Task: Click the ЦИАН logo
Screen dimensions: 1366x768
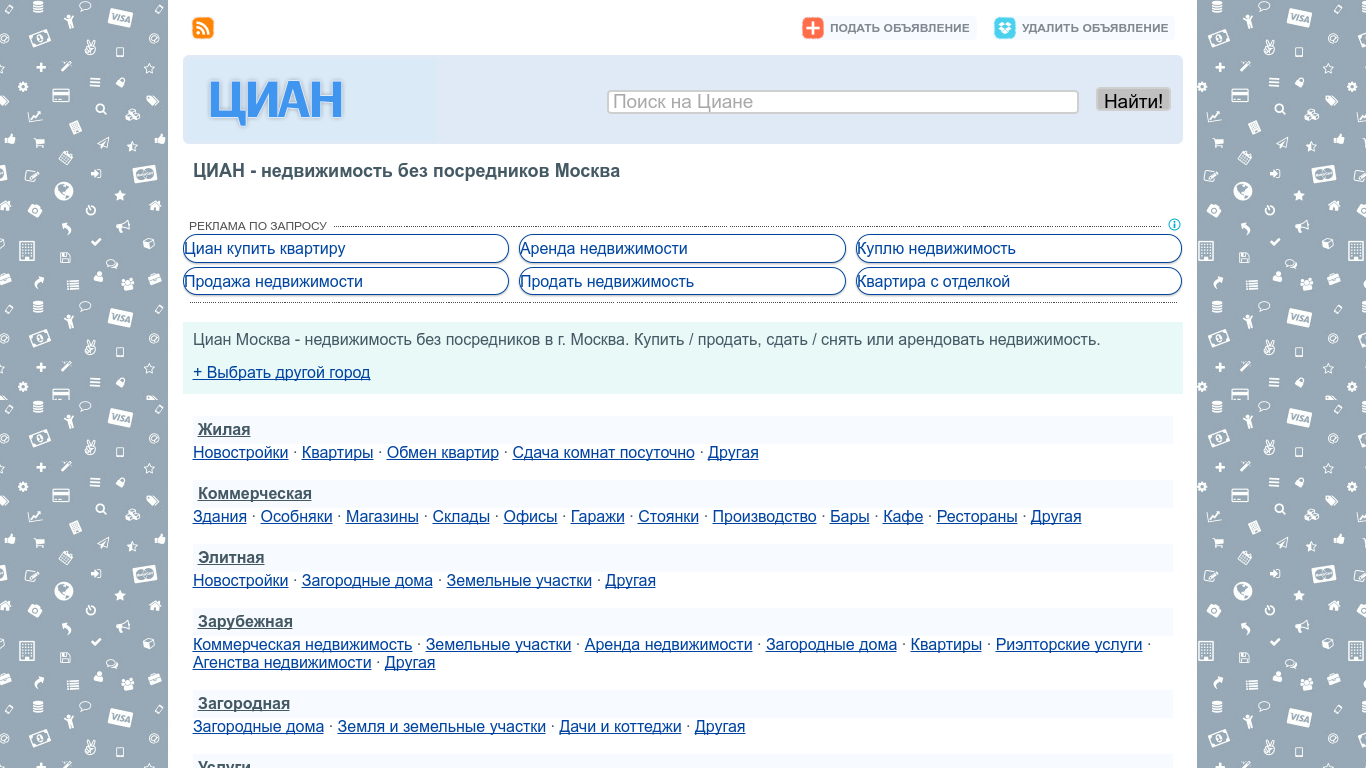Action: (x=276, y=100)
